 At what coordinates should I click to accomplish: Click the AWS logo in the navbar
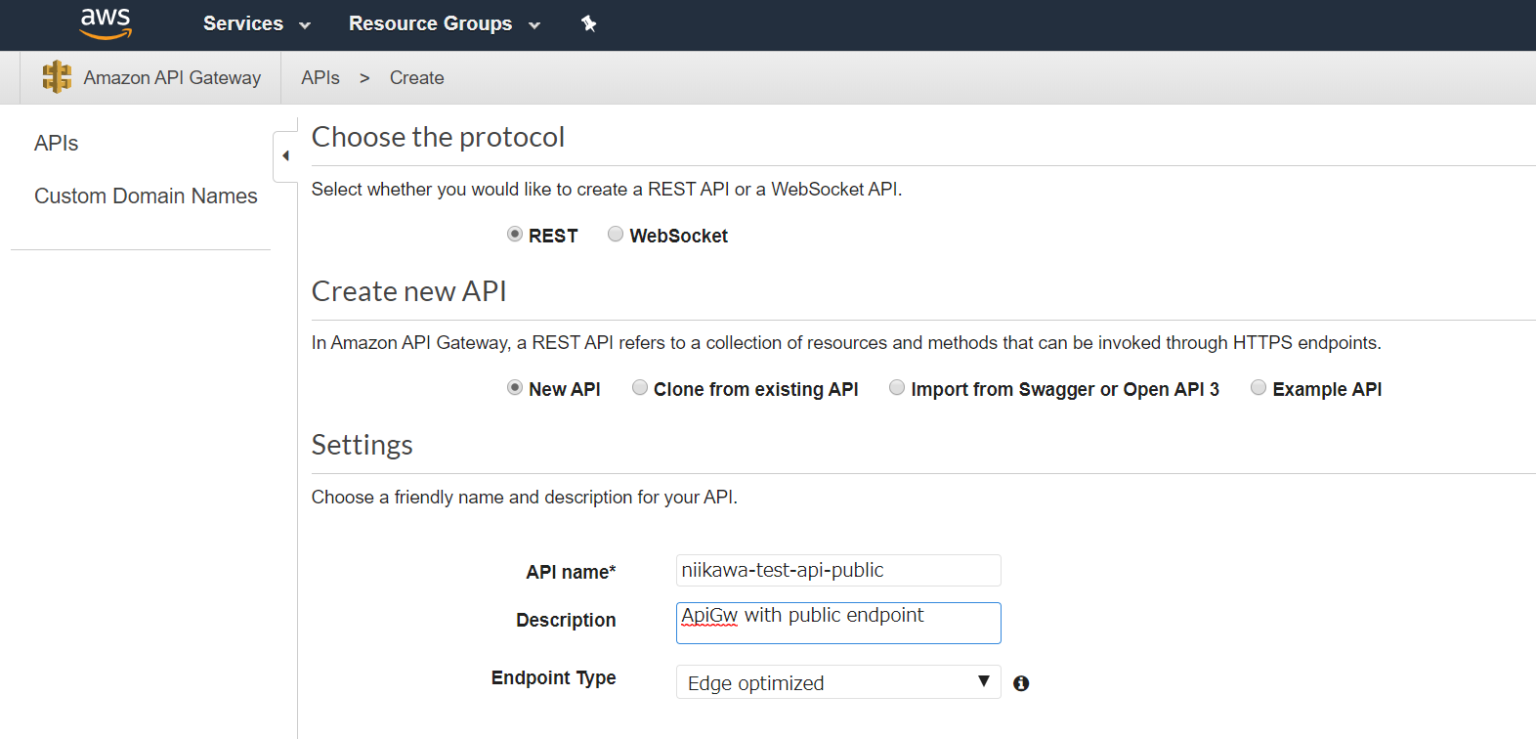click(x=104, y=22)
